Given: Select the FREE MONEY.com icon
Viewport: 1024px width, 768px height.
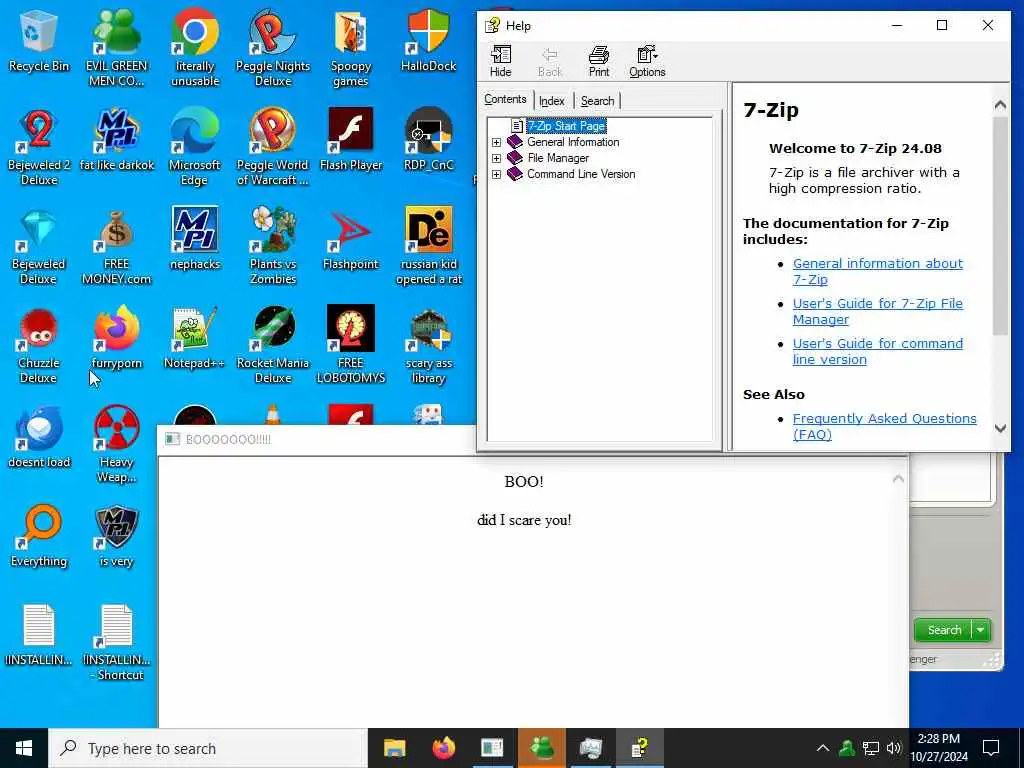Looking at the screenshot, I should (x=117, y=246).
